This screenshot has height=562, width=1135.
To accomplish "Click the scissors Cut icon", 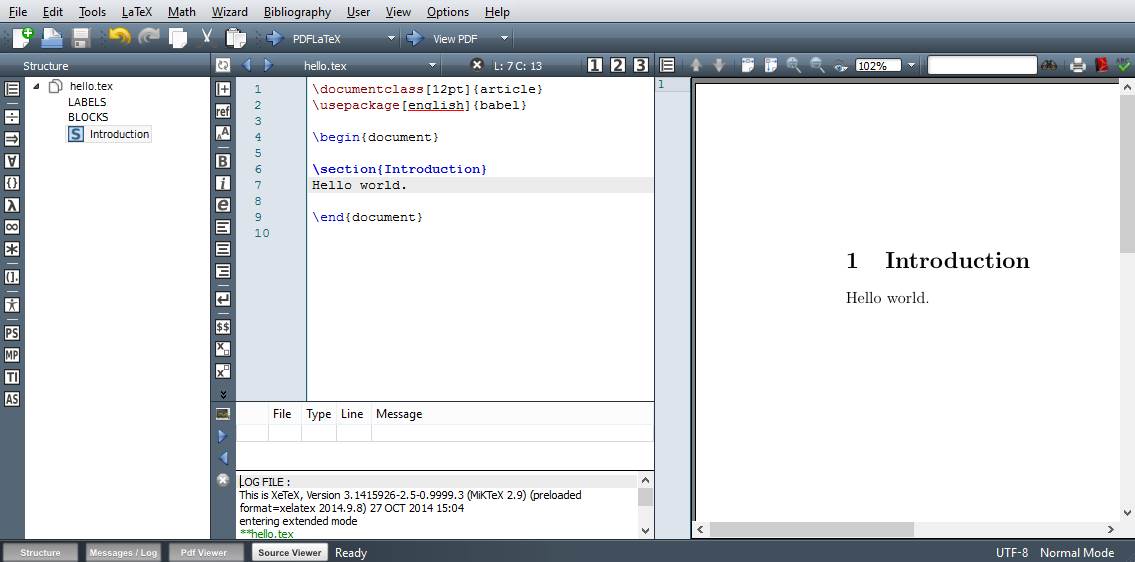I will pyautogui.click(x=207, y=38).
